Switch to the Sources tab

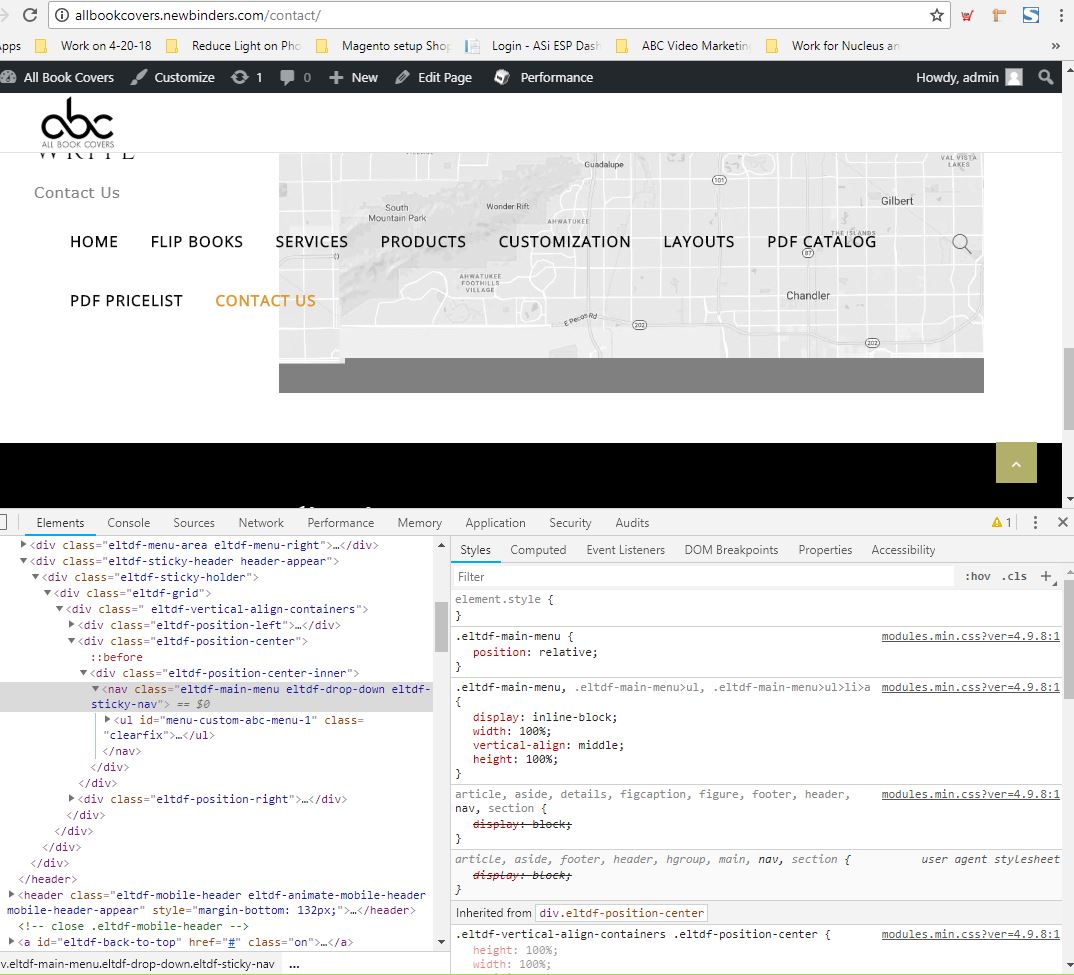pos(194,523)
